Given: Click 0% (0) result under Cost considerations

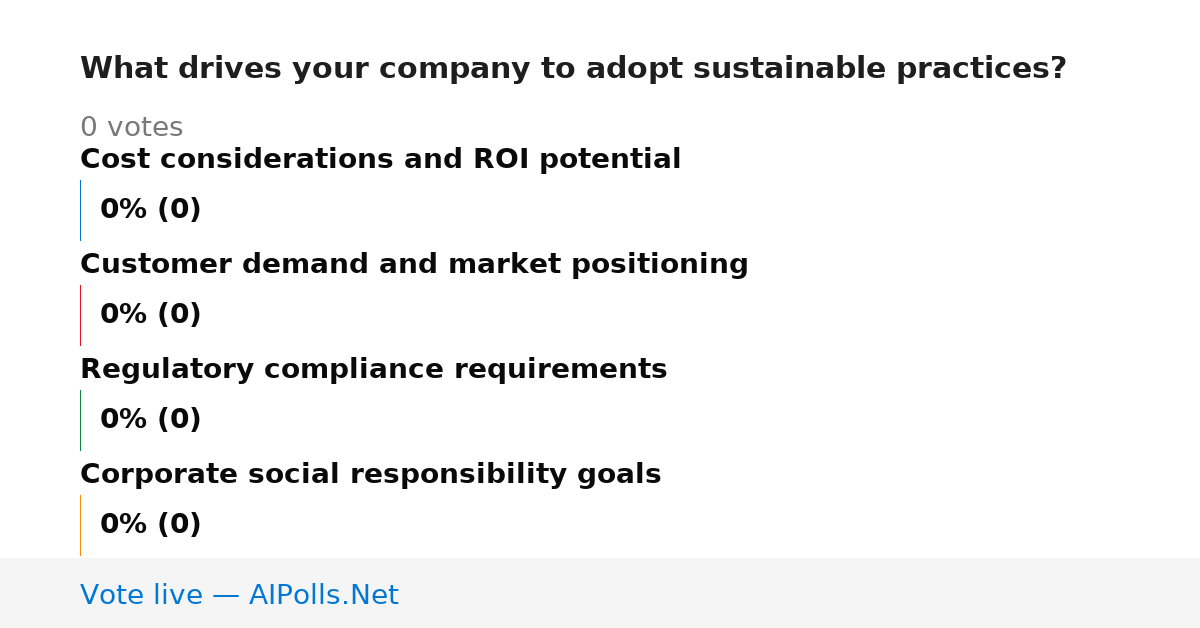Looking at the screenshot, I should pyautogui.click(x=150, y=210).
